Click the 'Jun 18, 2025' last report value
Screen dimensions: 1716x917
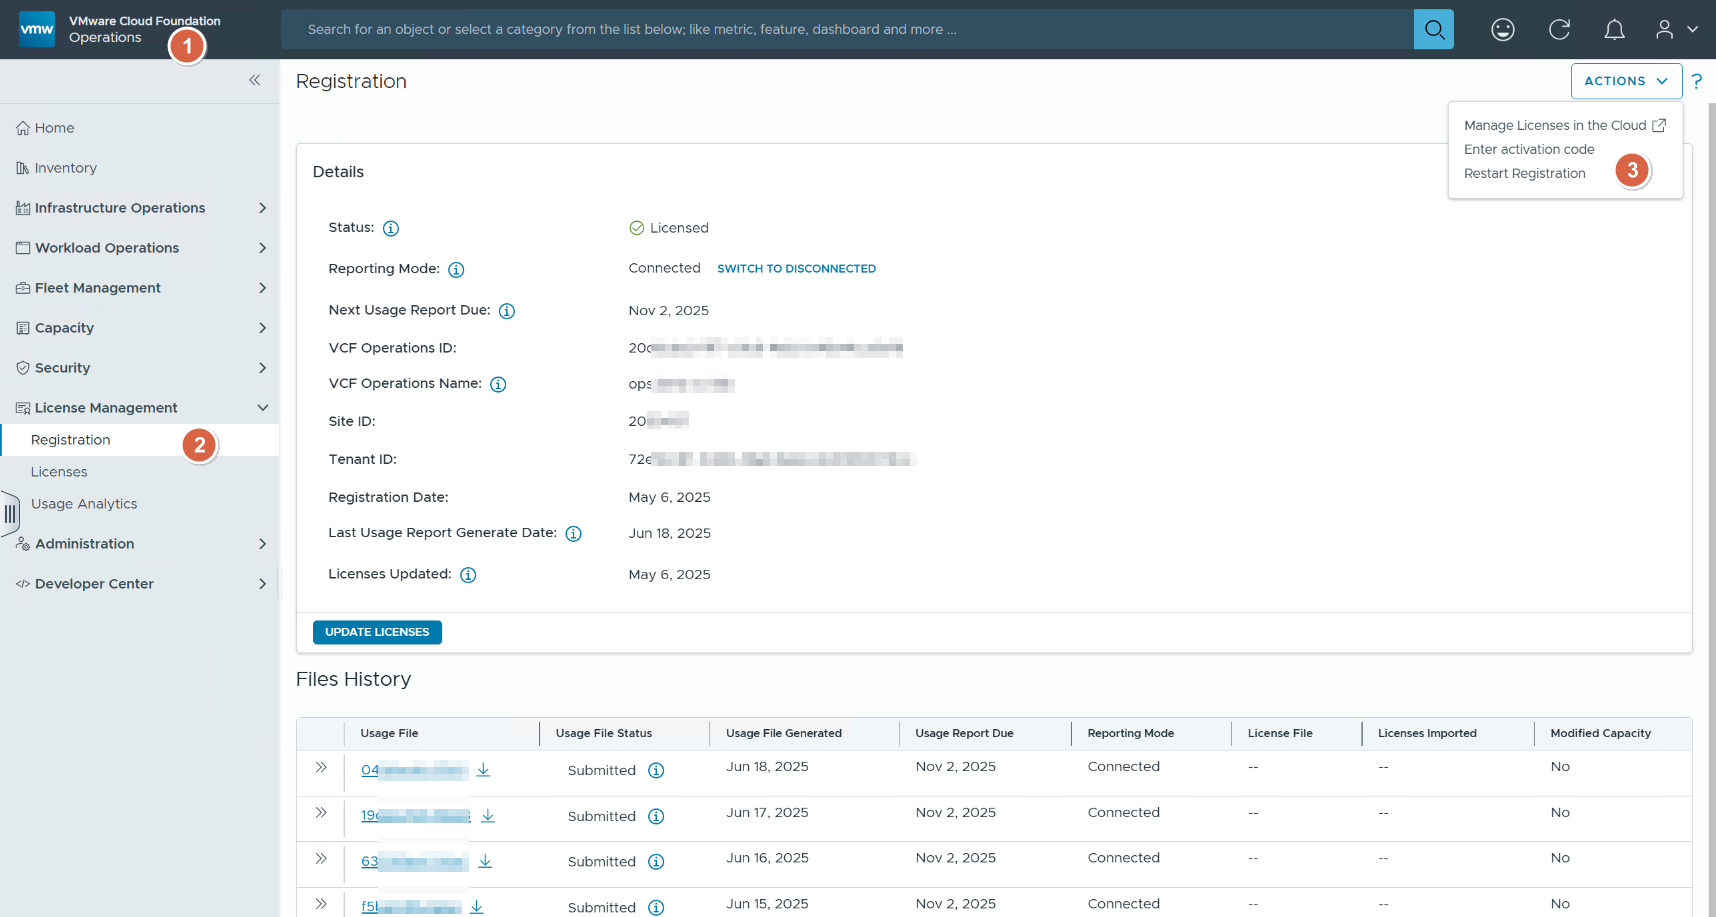coord(669,534)
